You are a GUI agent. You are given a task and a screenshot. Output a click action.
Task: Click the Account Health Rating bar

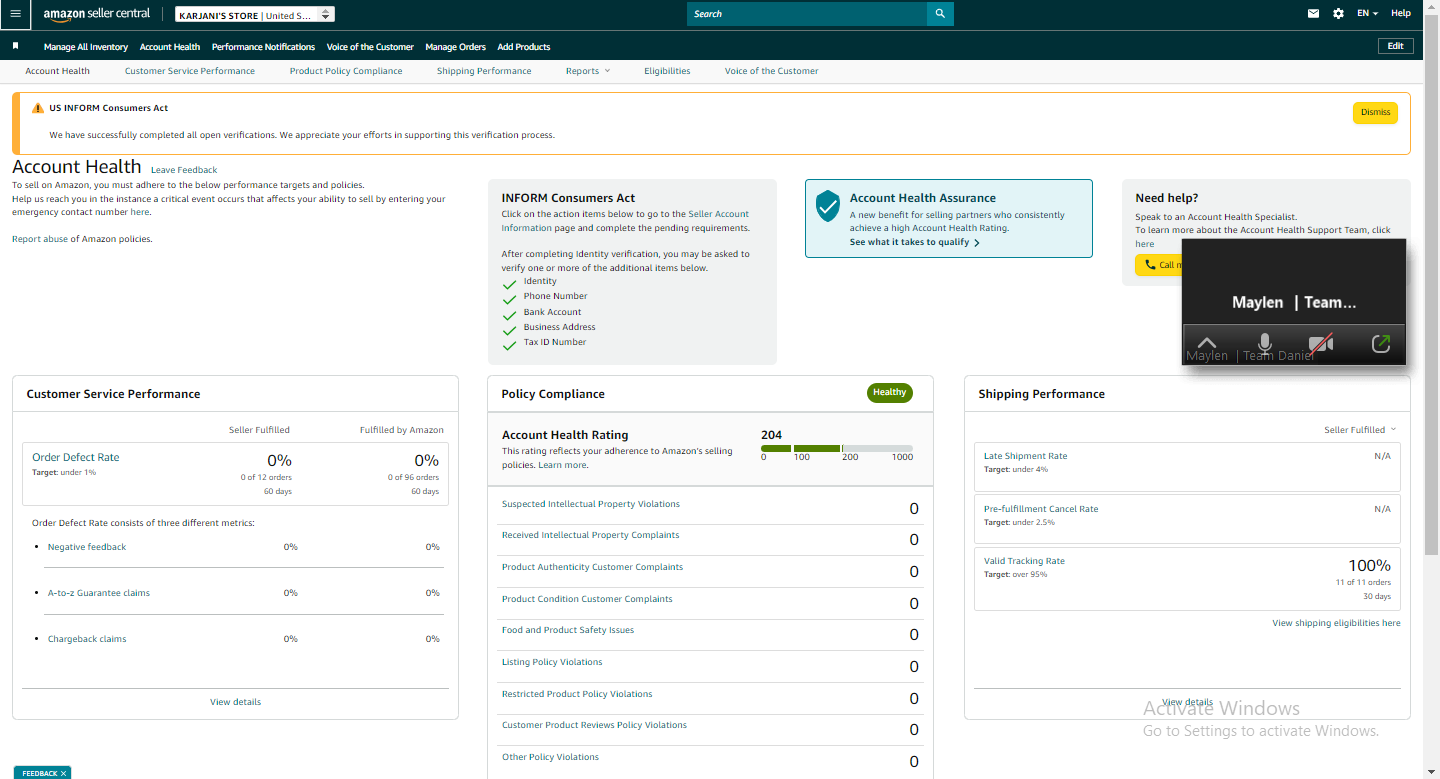point(837,448)
